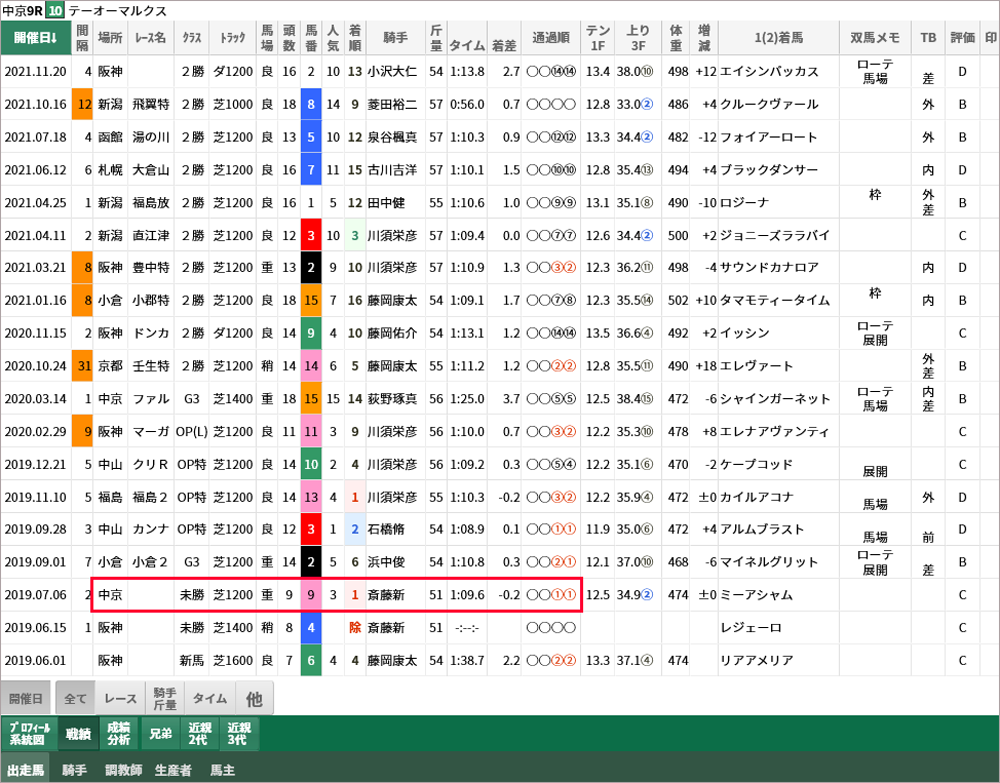Click the レース名 column header
The image size is (1000, 783).
coord(151,38)
